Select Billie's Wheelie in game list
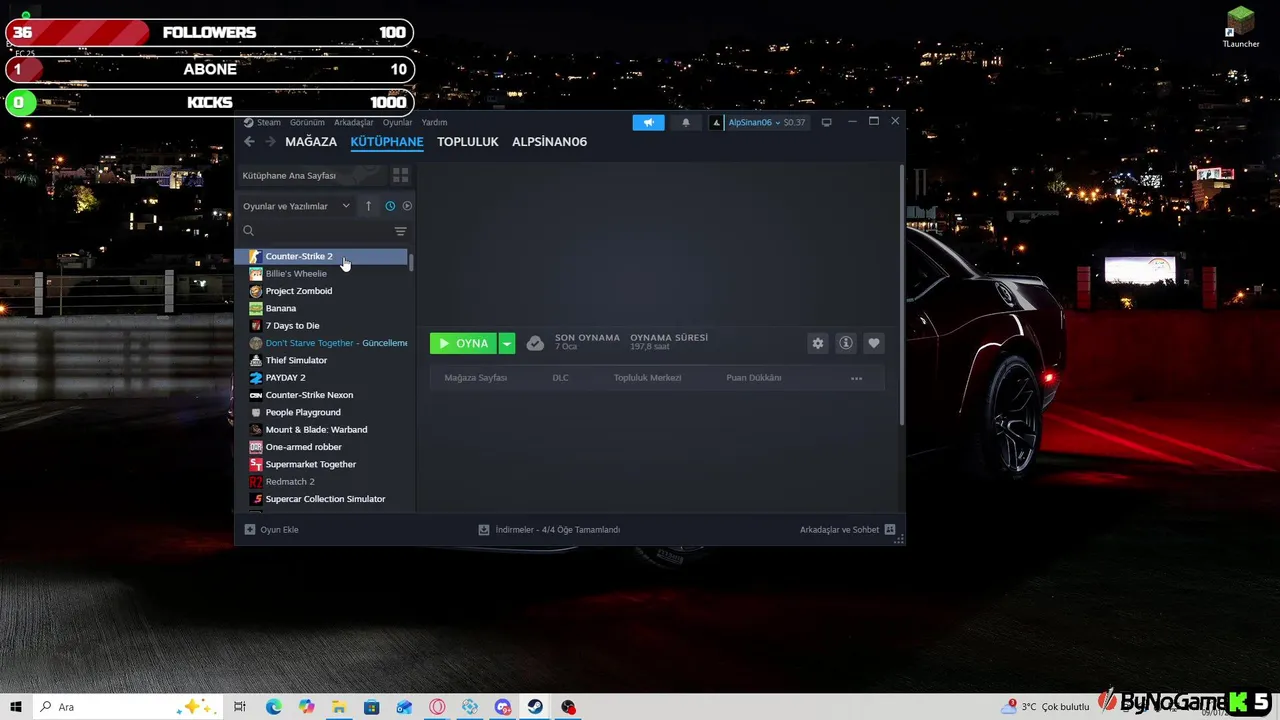This screenshot has height=720, width=1280. [321, 274]
